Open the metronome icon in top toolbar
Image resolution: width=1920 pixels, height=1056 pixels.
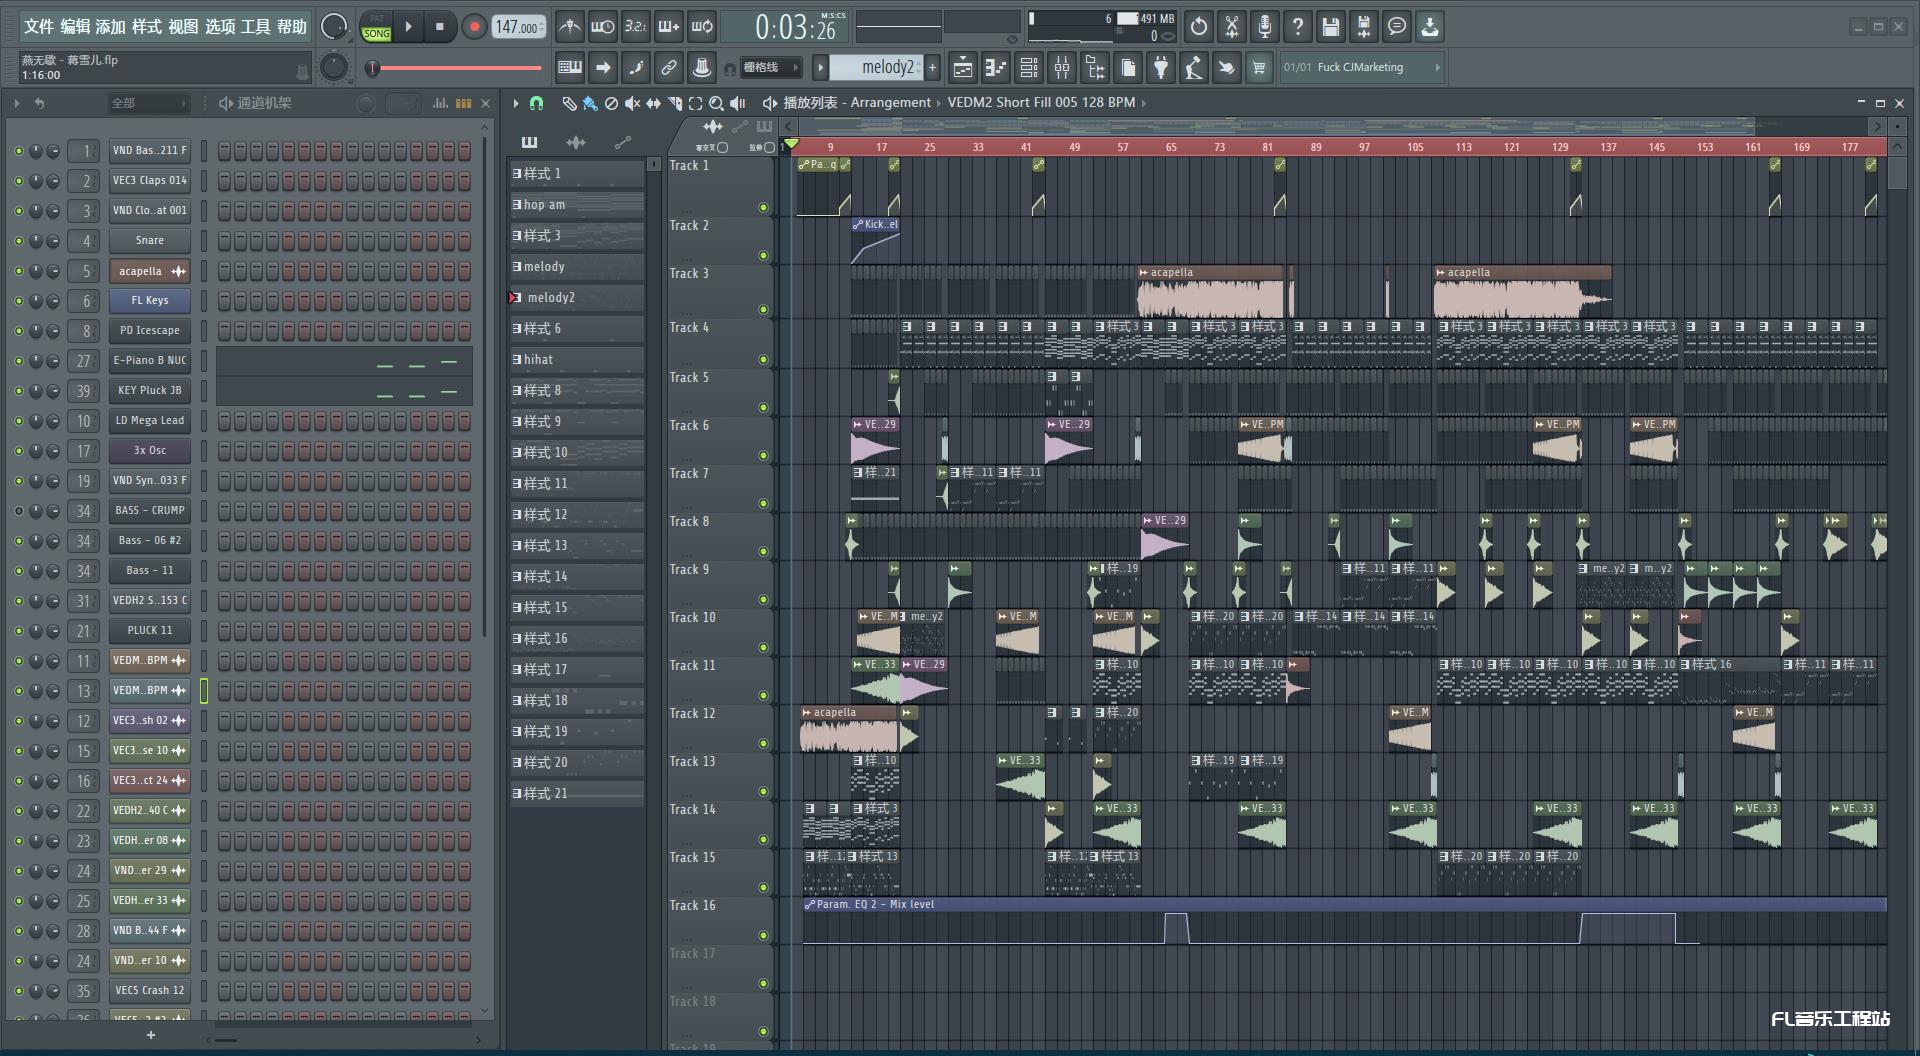pos(569,27)
